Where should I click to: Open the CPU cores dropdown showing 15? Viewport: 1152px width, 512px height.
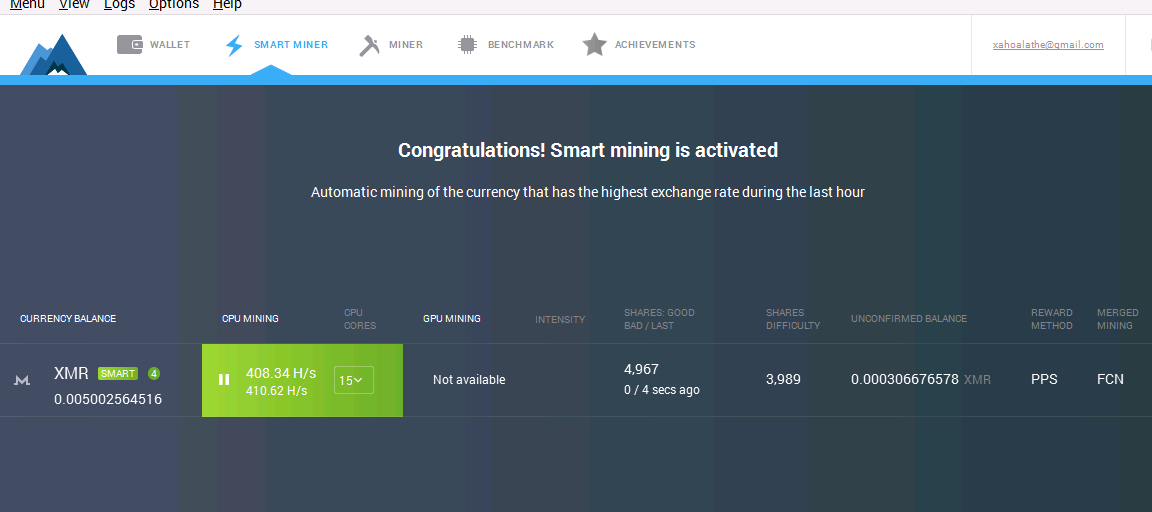(353, 380)
